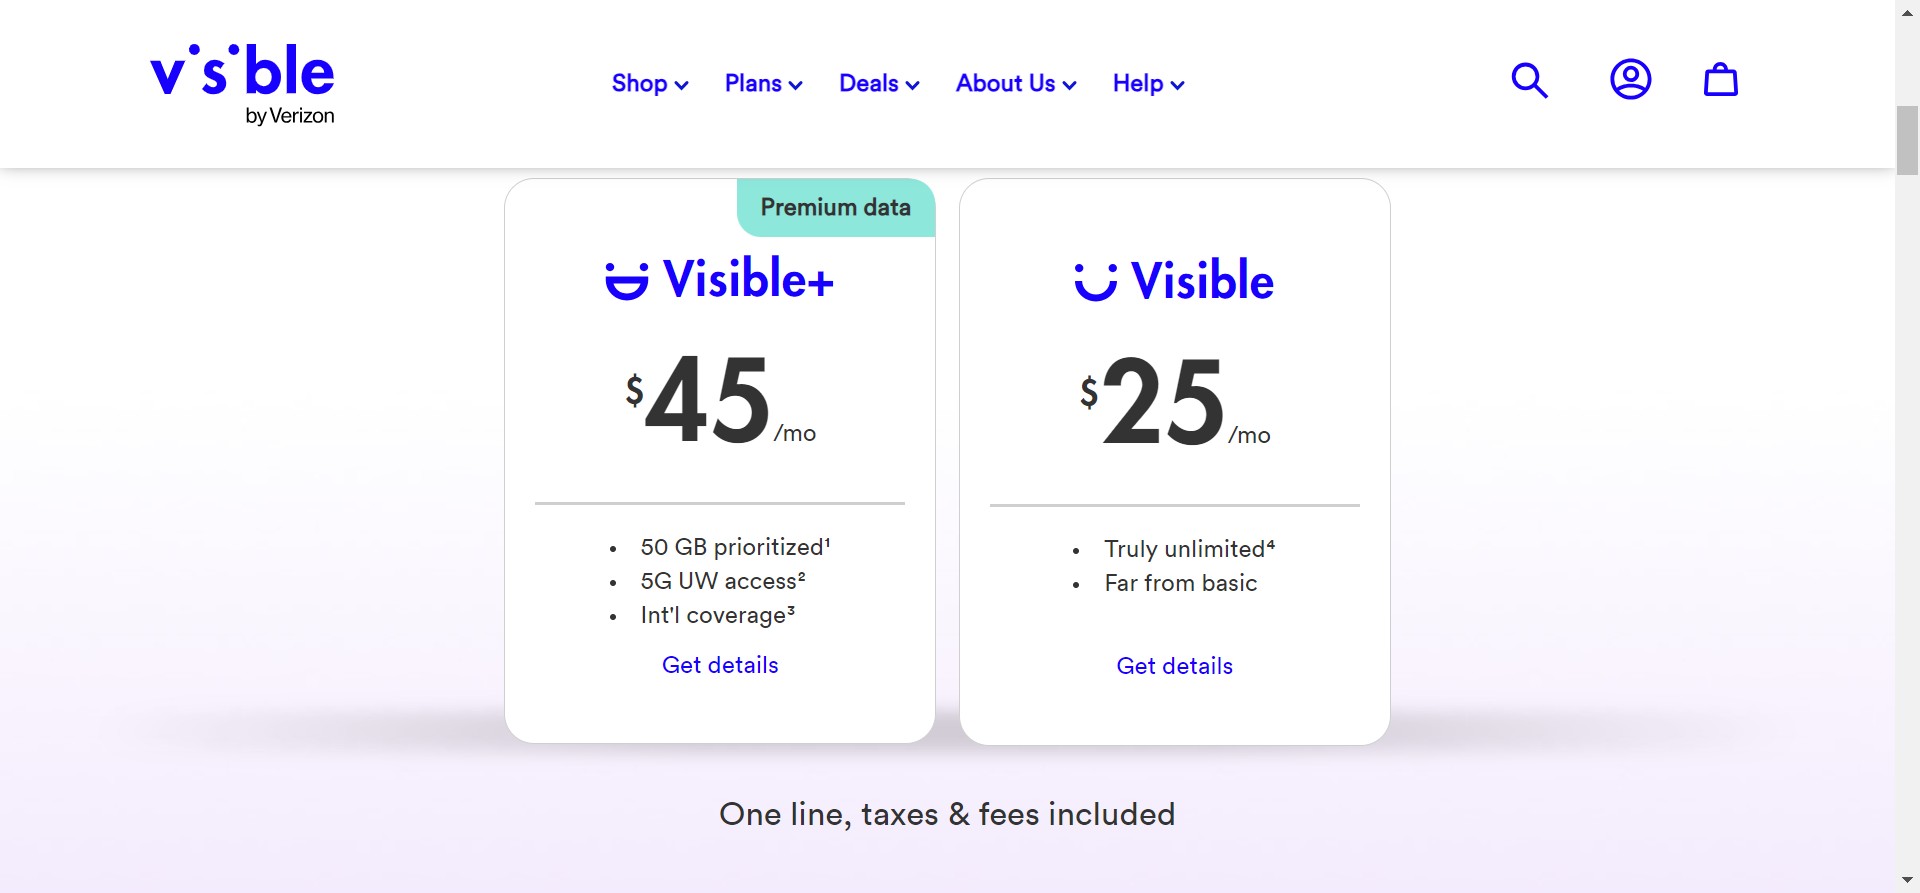Open the search magnifier icon

[x=1529, y=80]
